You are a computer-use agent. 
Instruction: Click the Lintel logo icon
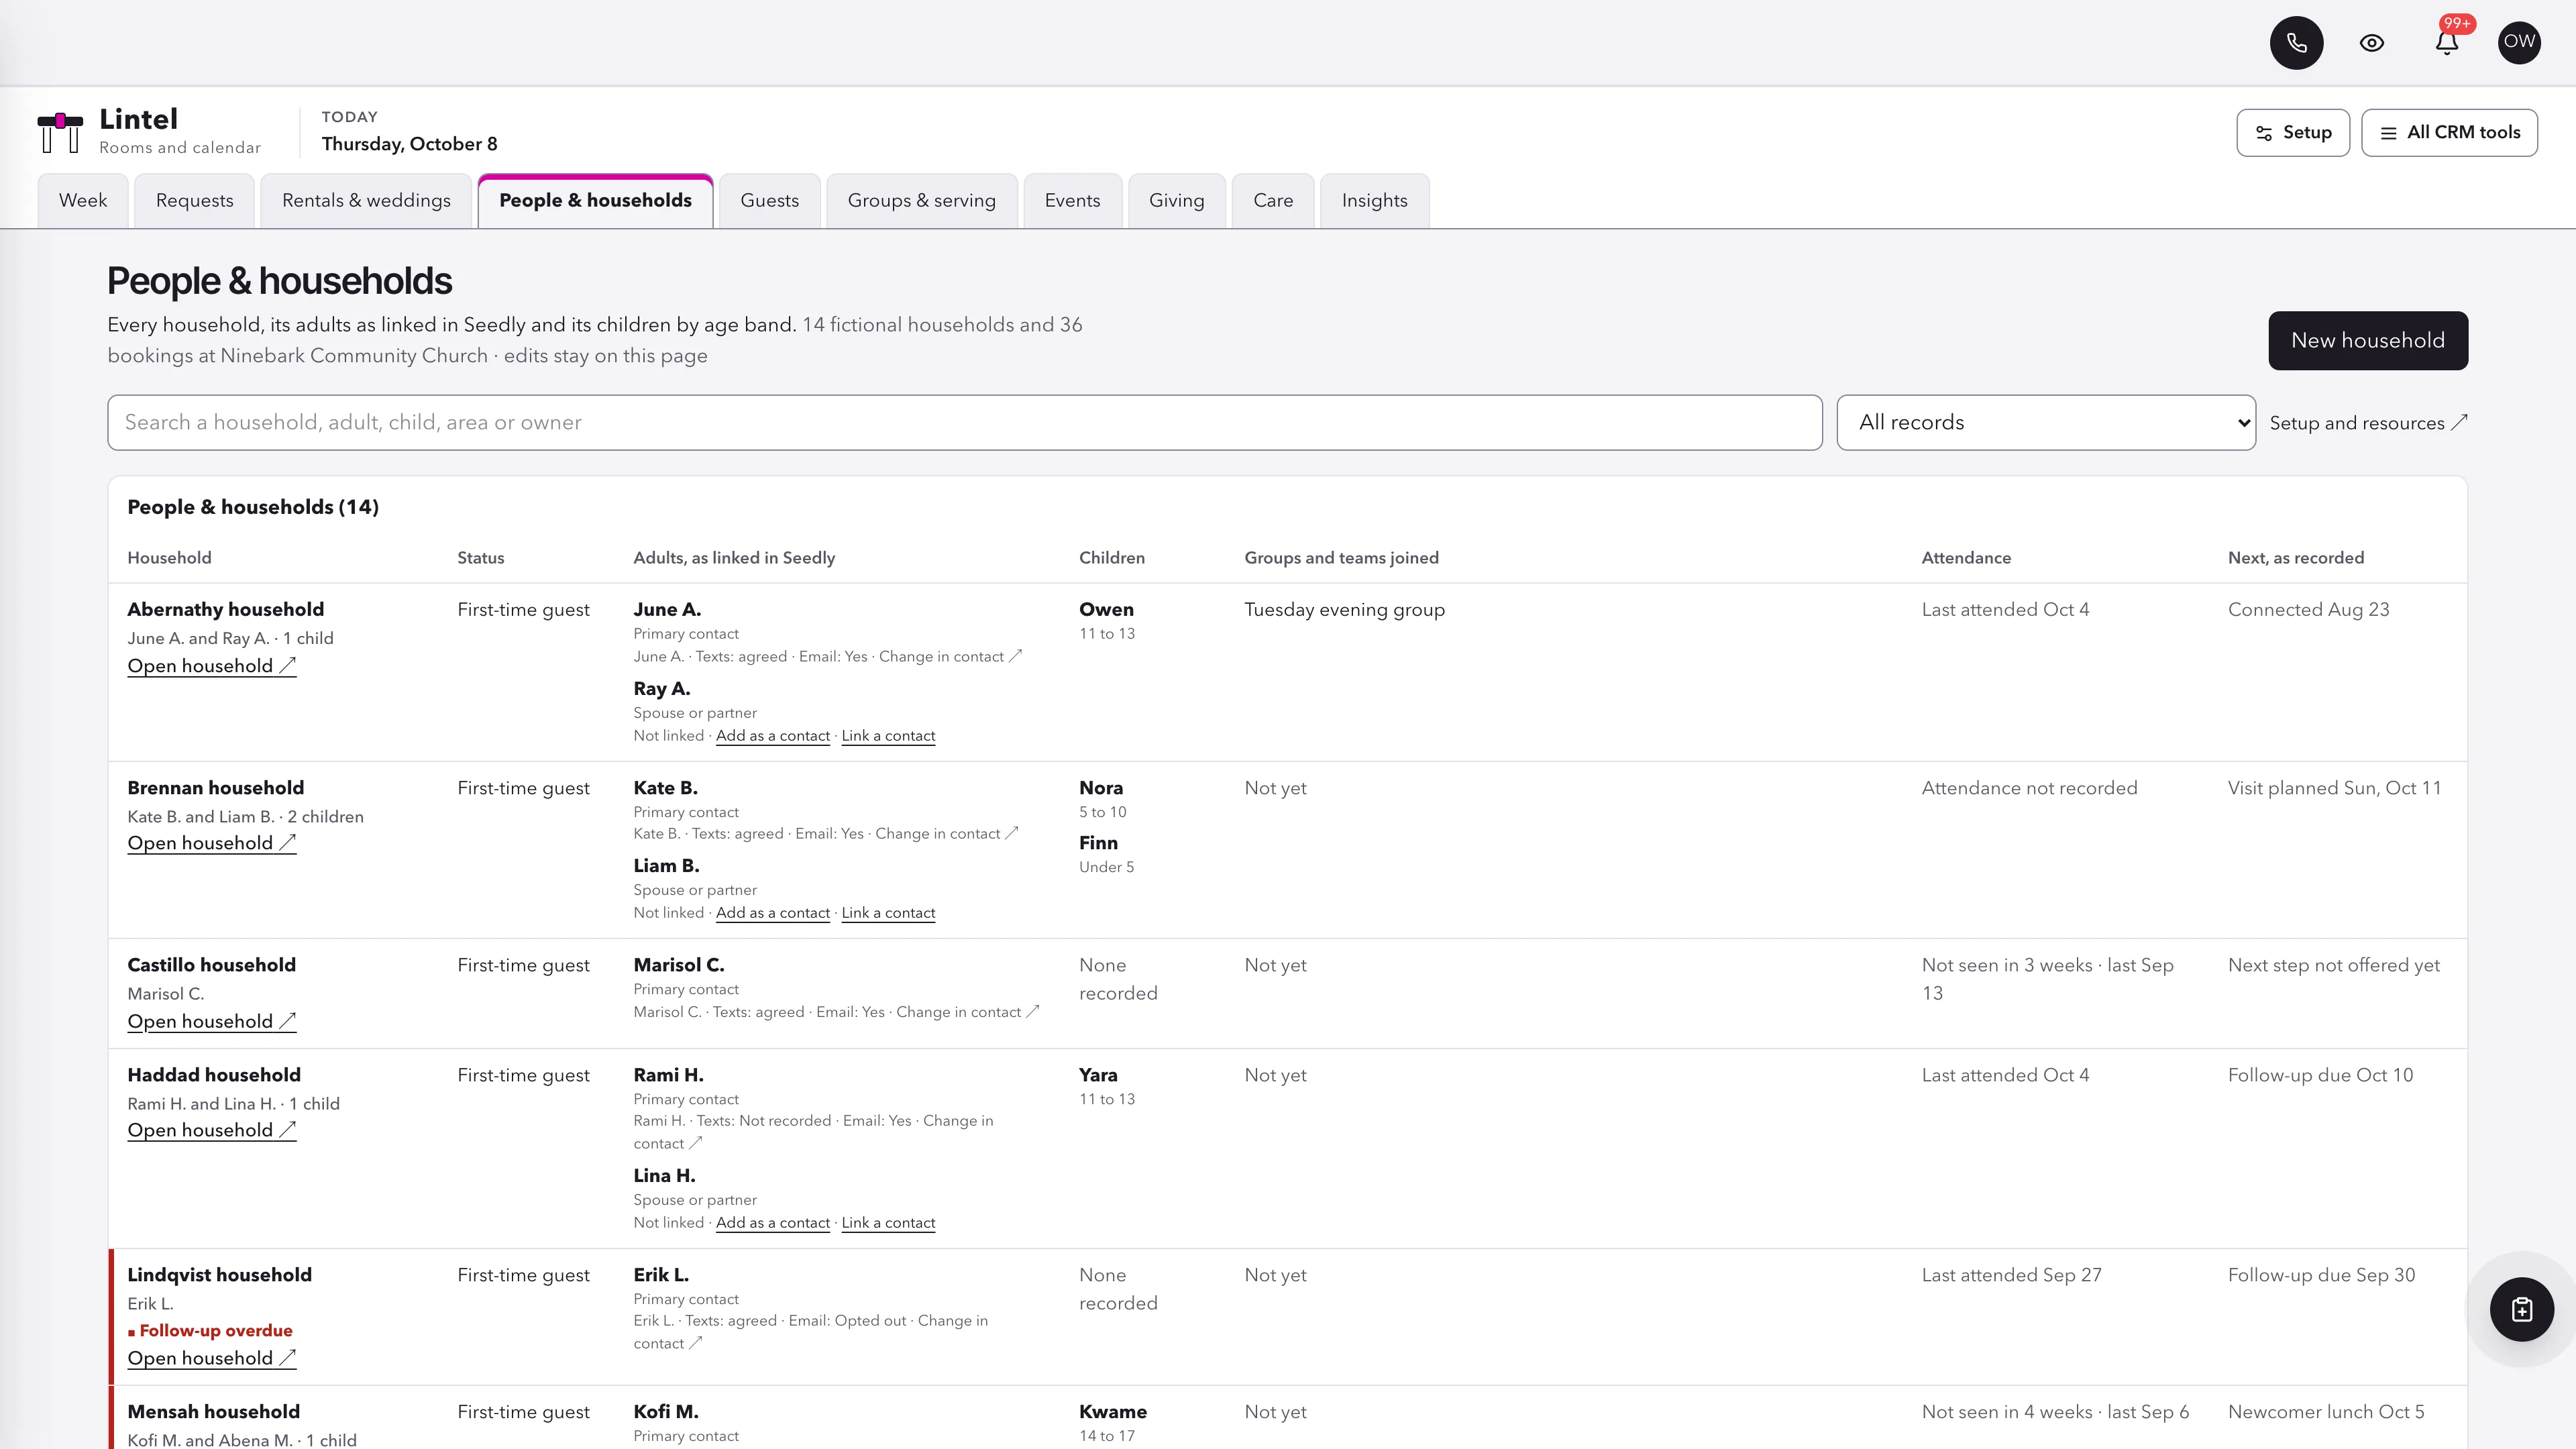tap(60, 132)
